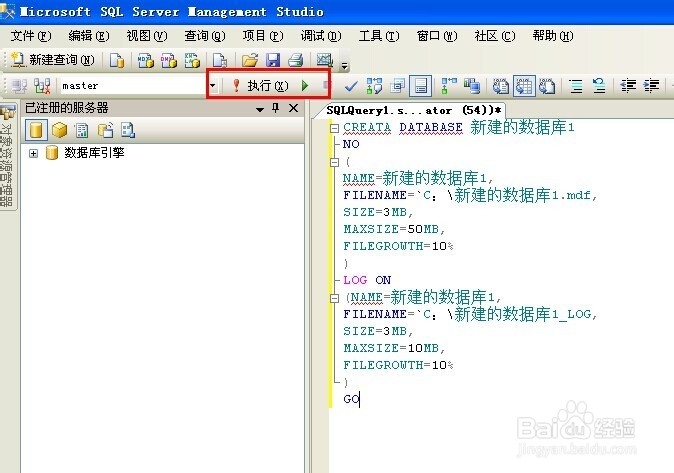Select the SQLQuery1 editor tab
The height and width of the screenshot is (473, 674).
(x=414, y=111)
